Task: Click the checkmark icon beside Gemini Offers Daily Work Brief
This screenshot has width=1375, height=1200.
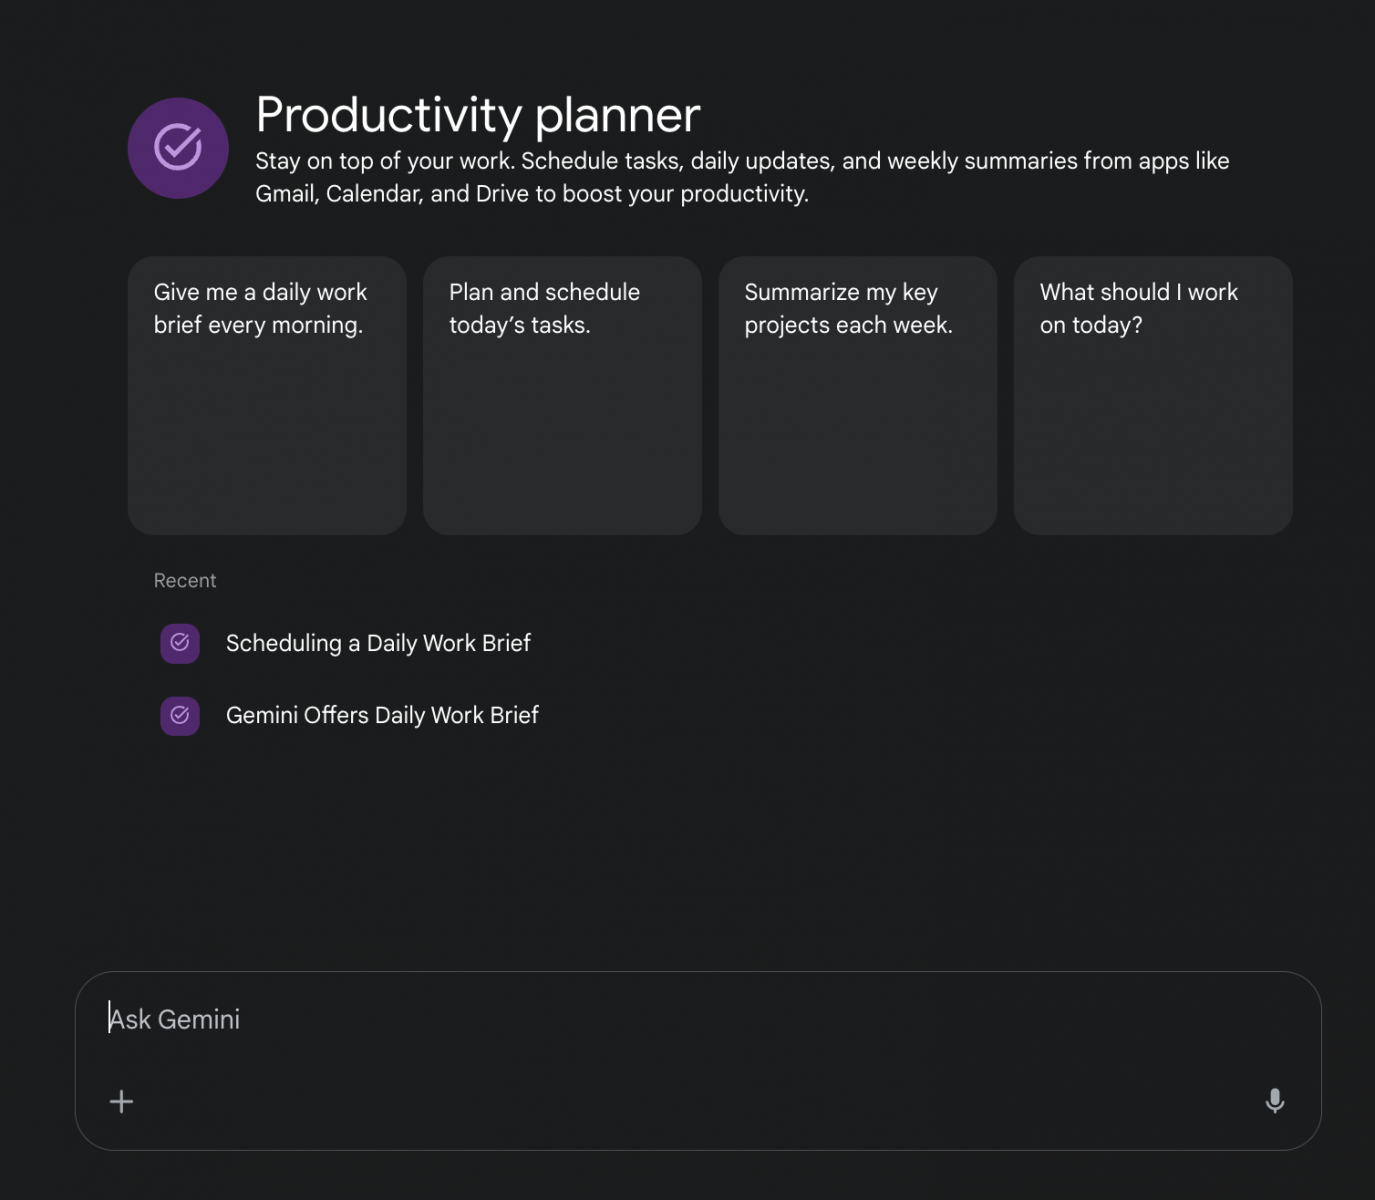Action: 180,715
